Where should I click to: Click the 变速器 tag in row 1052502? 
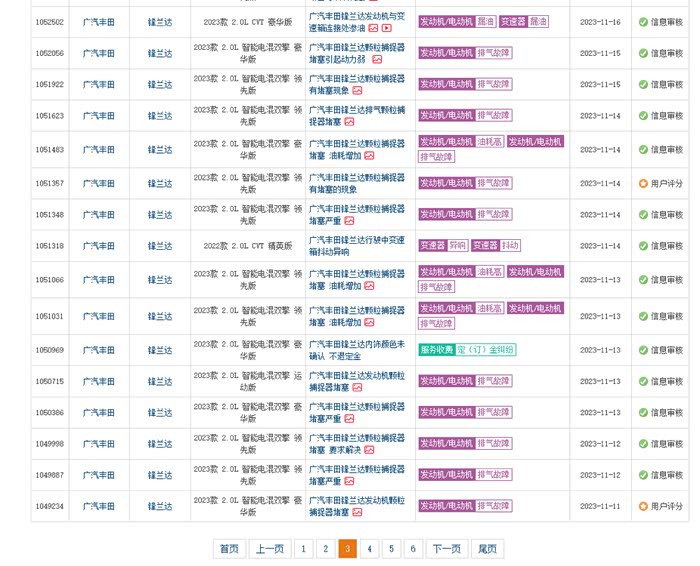tap(512, 22)
